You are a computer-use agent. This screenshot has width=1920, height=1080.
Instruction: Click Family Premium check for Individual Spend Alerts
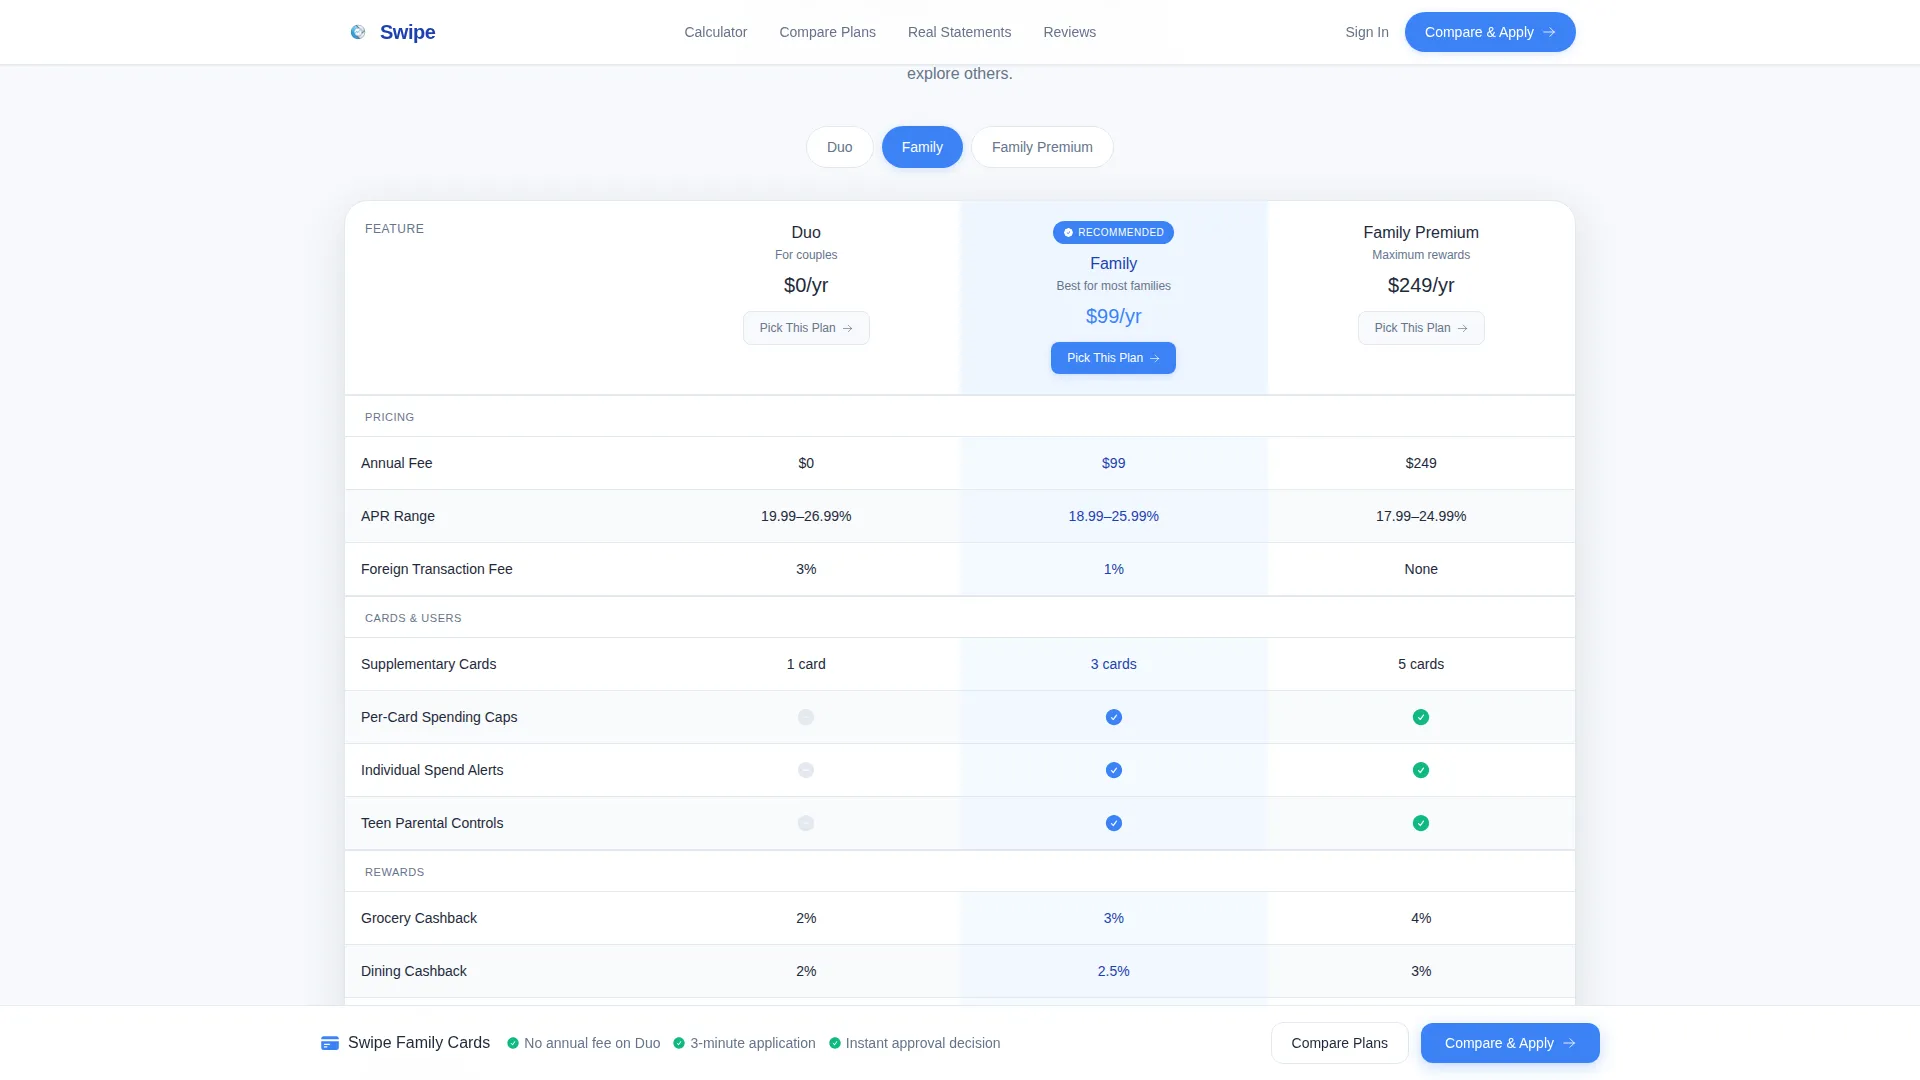point(1421,770)
